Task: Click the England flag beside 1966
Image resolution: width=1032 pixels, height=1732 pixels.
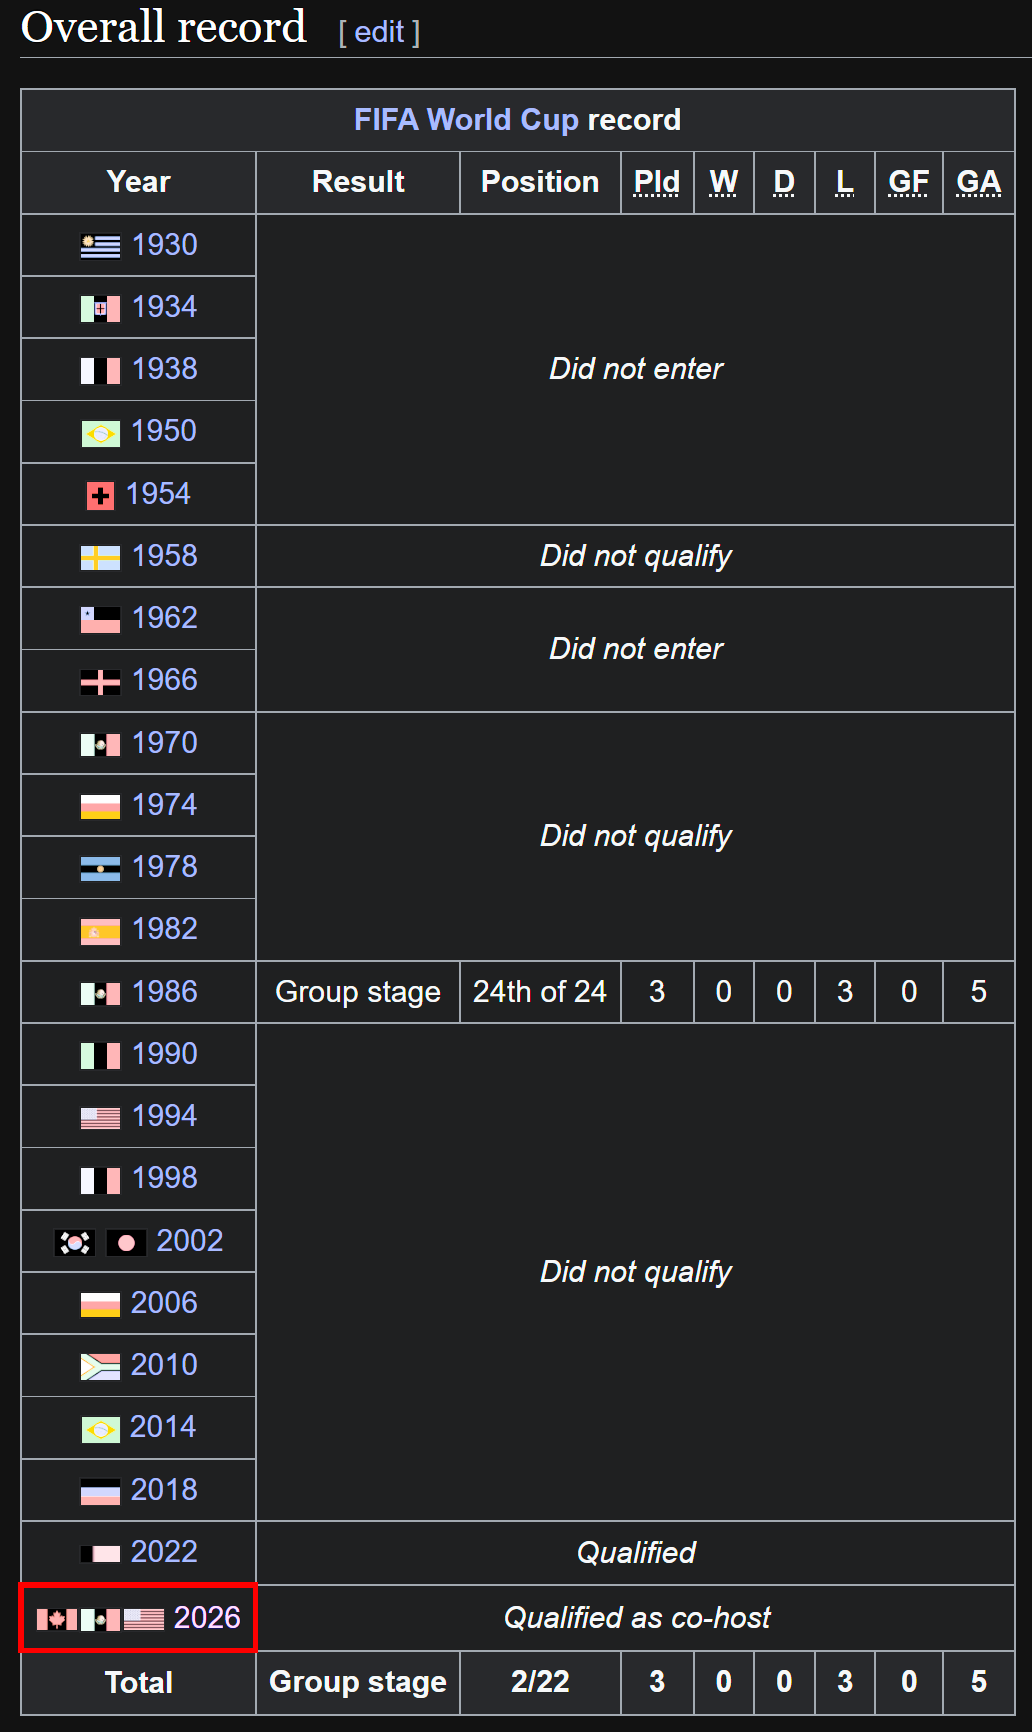Action: coord(100,682)
